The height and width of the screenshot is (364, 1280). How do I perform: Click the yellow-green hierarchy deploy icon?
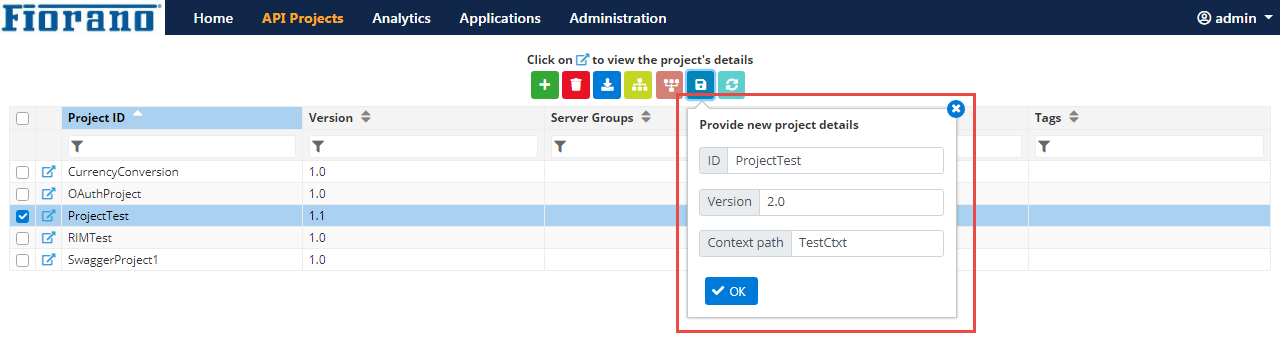tap(638, 85)
